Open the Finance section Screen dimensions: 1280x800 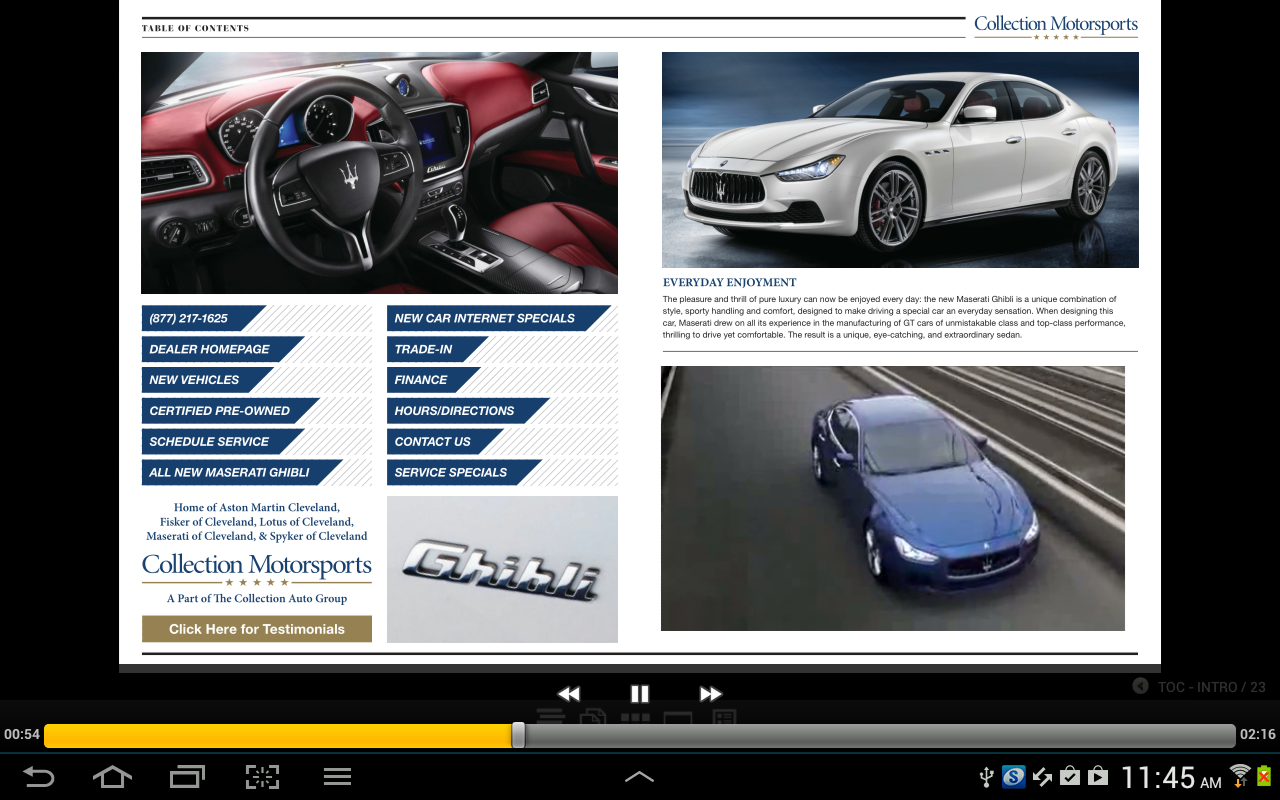coord(434,380)
